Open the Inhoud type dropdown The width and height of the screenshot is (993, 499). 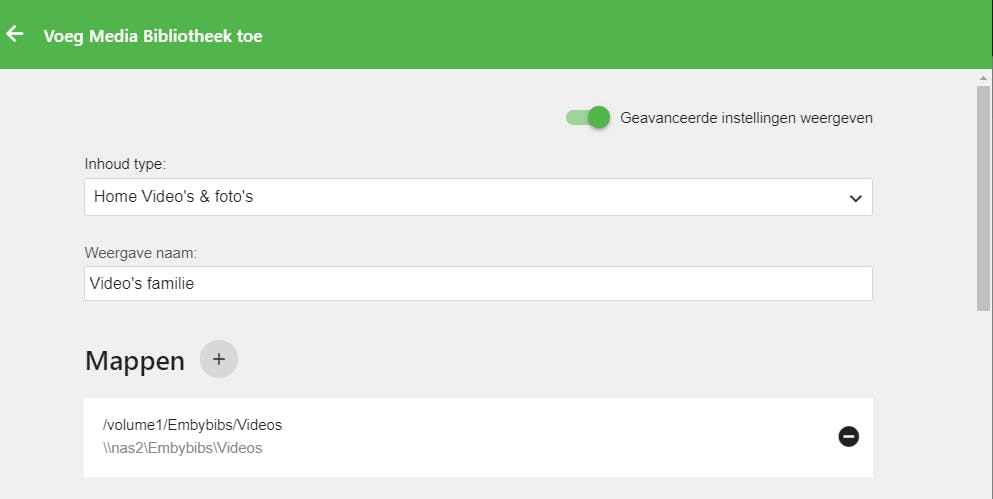pos(478,197)
